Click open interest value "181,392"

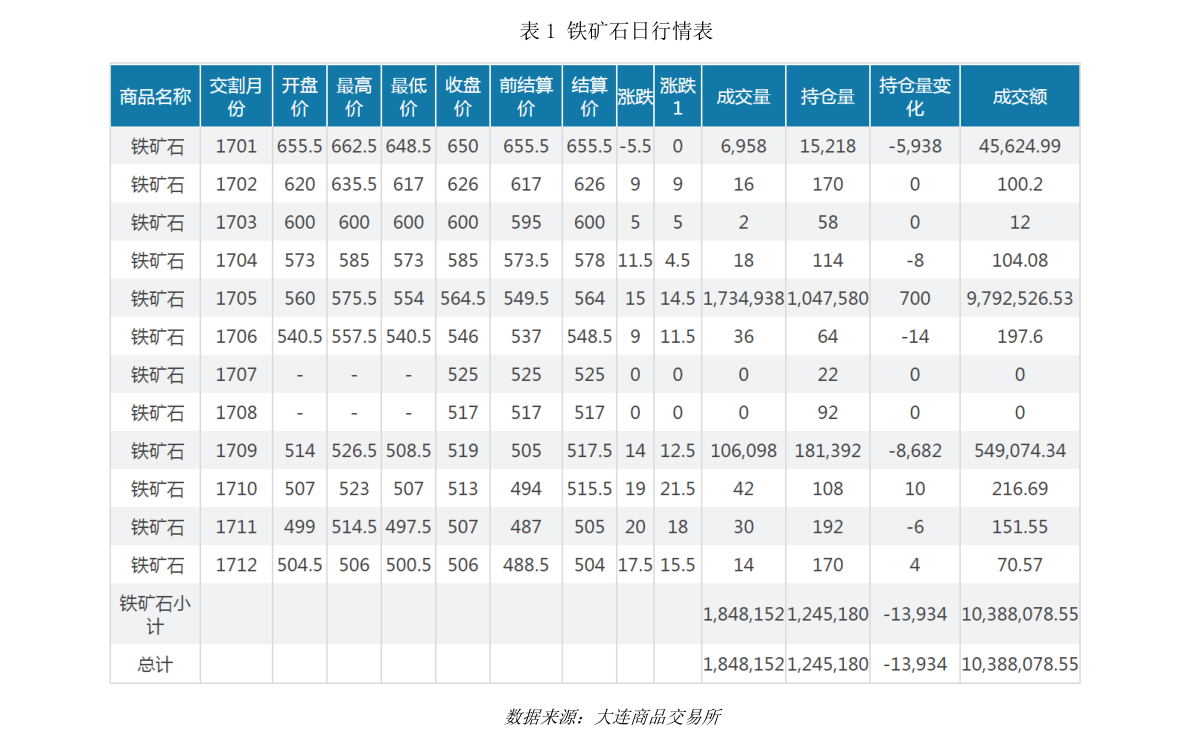(828, 450)
